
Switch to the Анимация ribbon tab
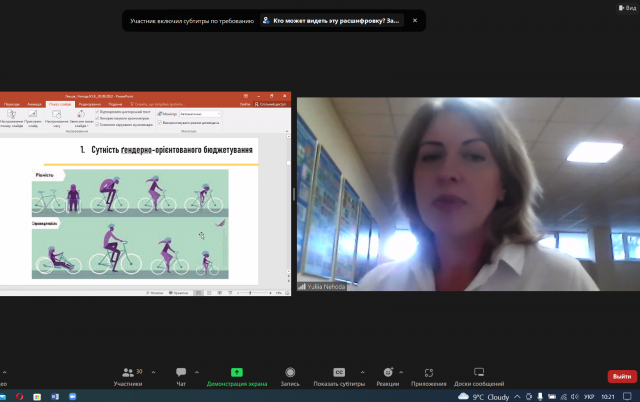coord(36,103)
